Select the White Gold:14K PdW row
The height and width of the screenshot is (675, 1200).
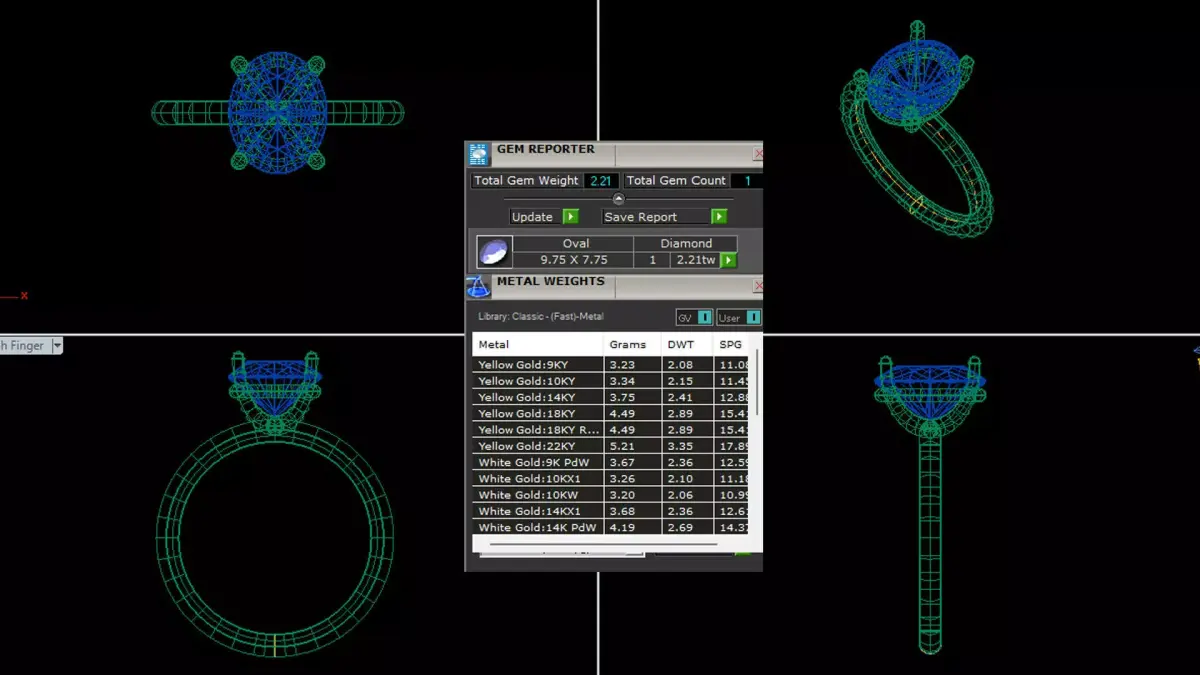(610, 527)
